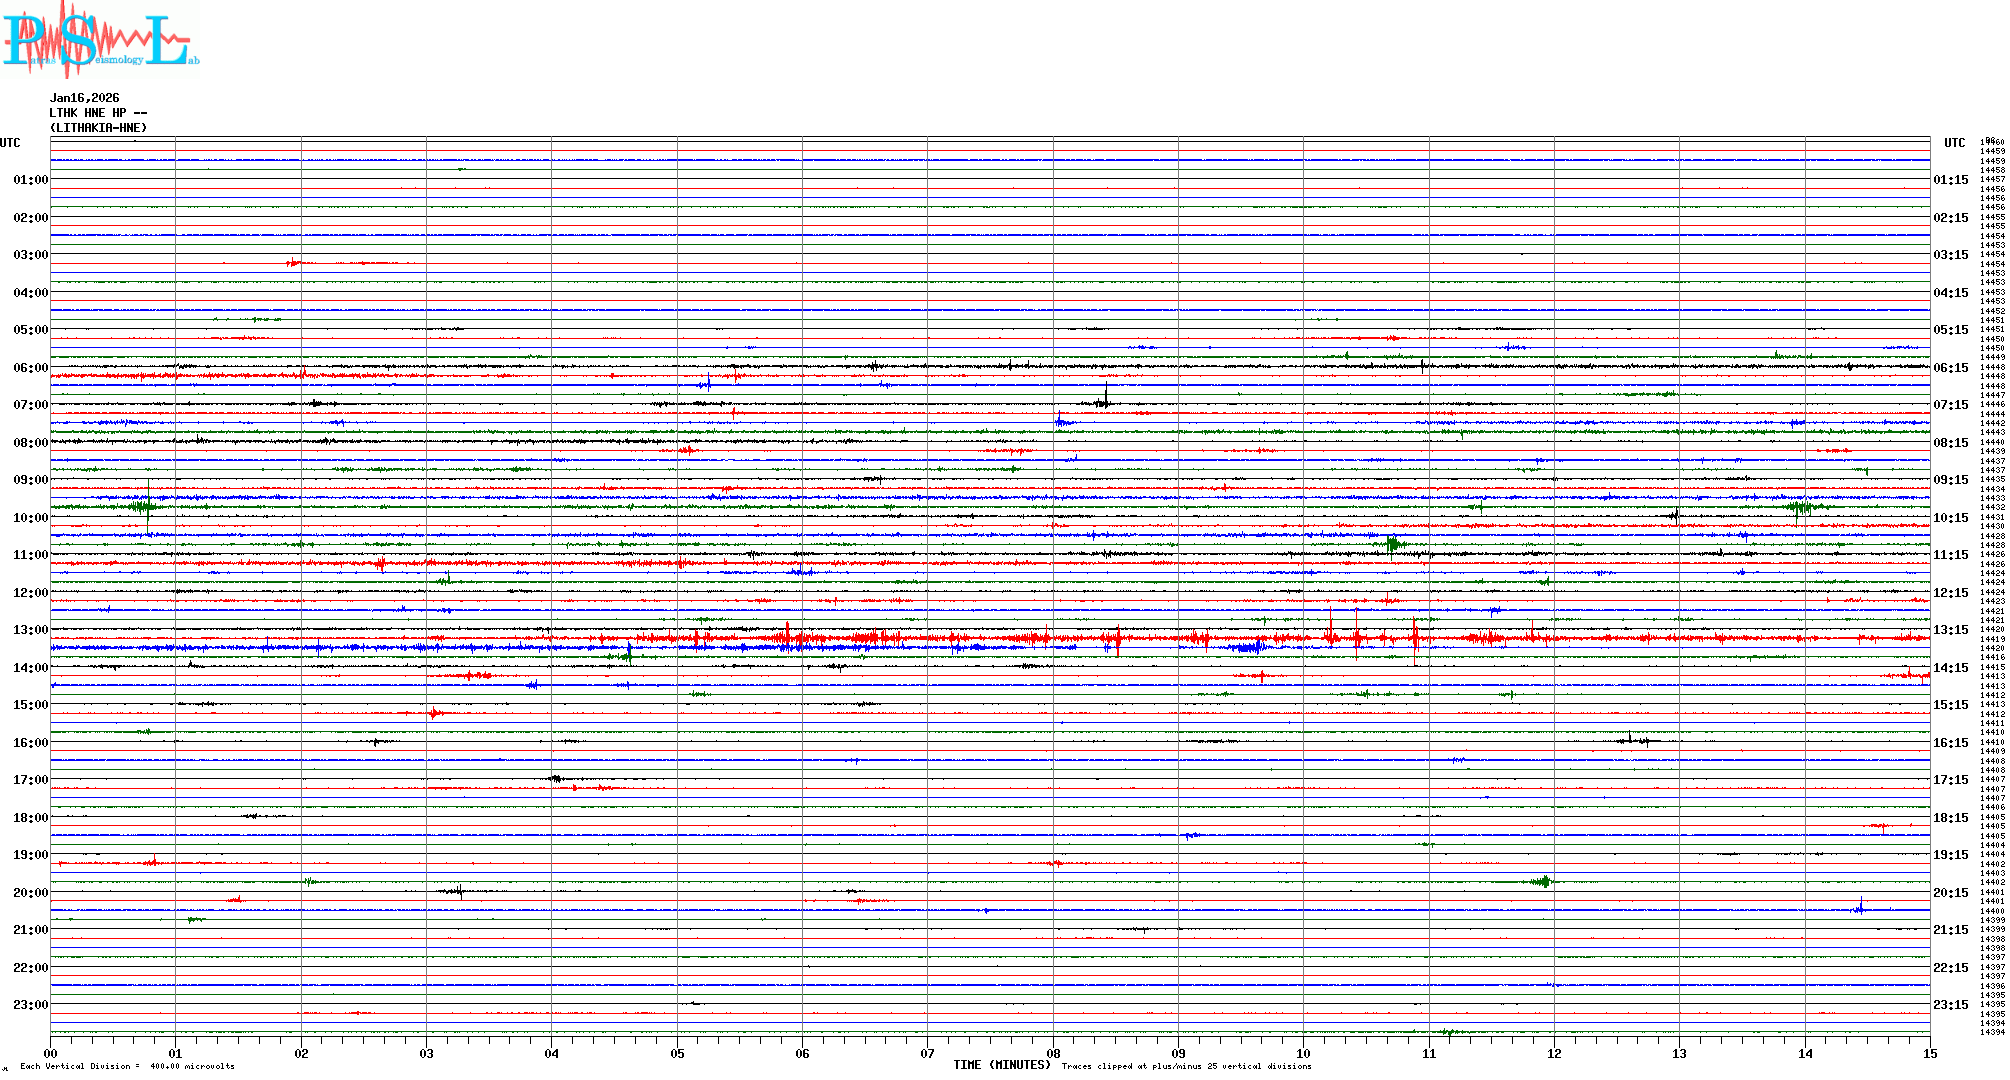
Task: Click the (LITHAKIA-HNE) station name text
Action: point(98,128)
